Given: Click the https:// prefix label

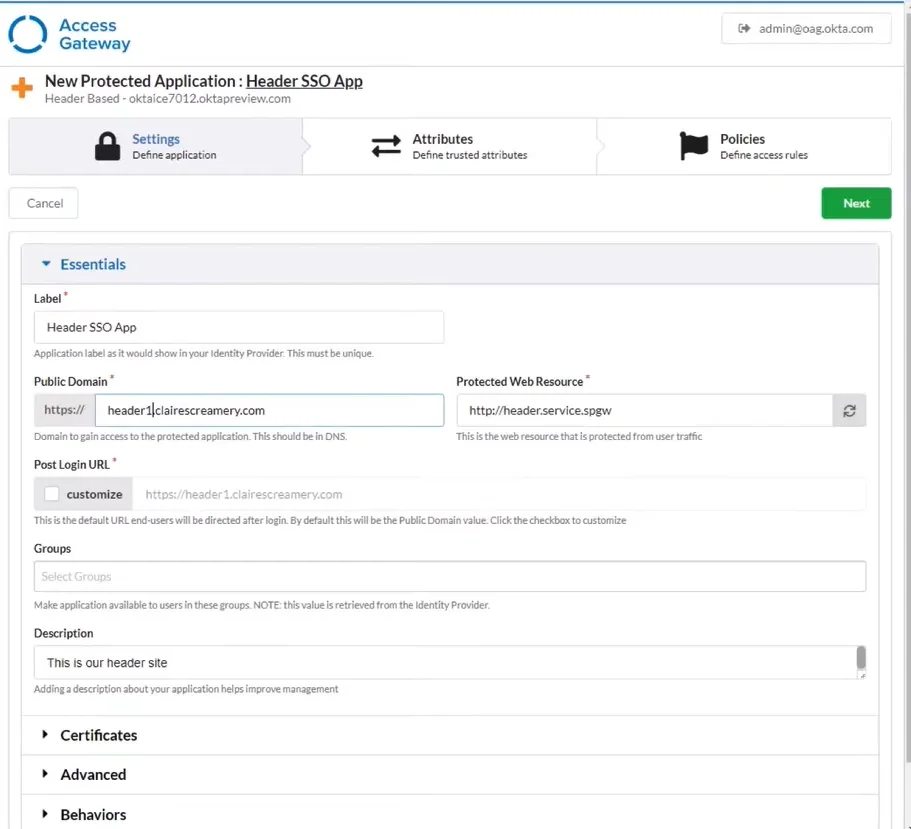Looking at the screenshot, I should [64, 410].
